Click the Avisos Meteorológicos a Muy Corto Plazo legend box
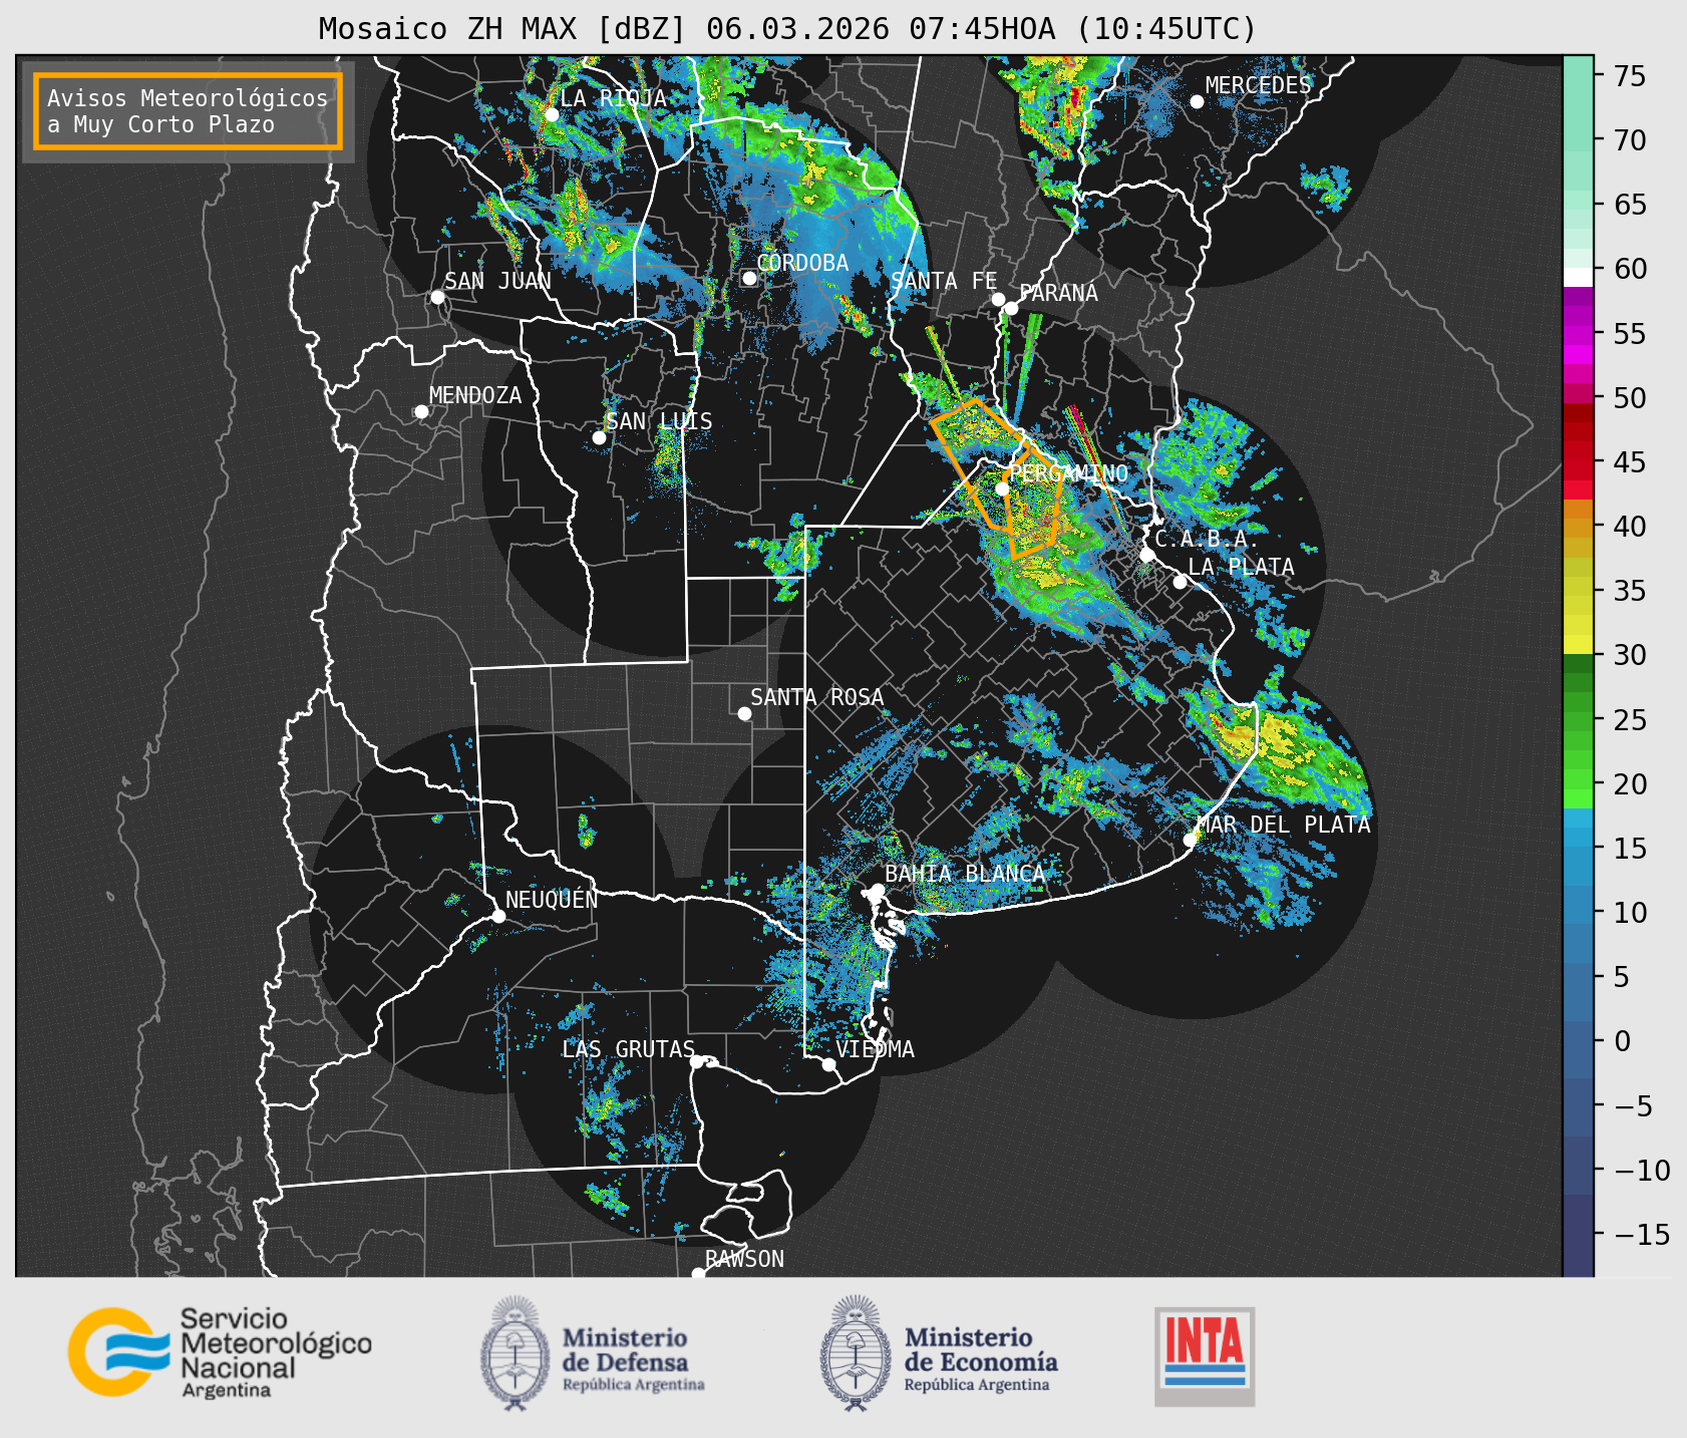The width and height of the screenshot is (1687, 1438). 188,111
